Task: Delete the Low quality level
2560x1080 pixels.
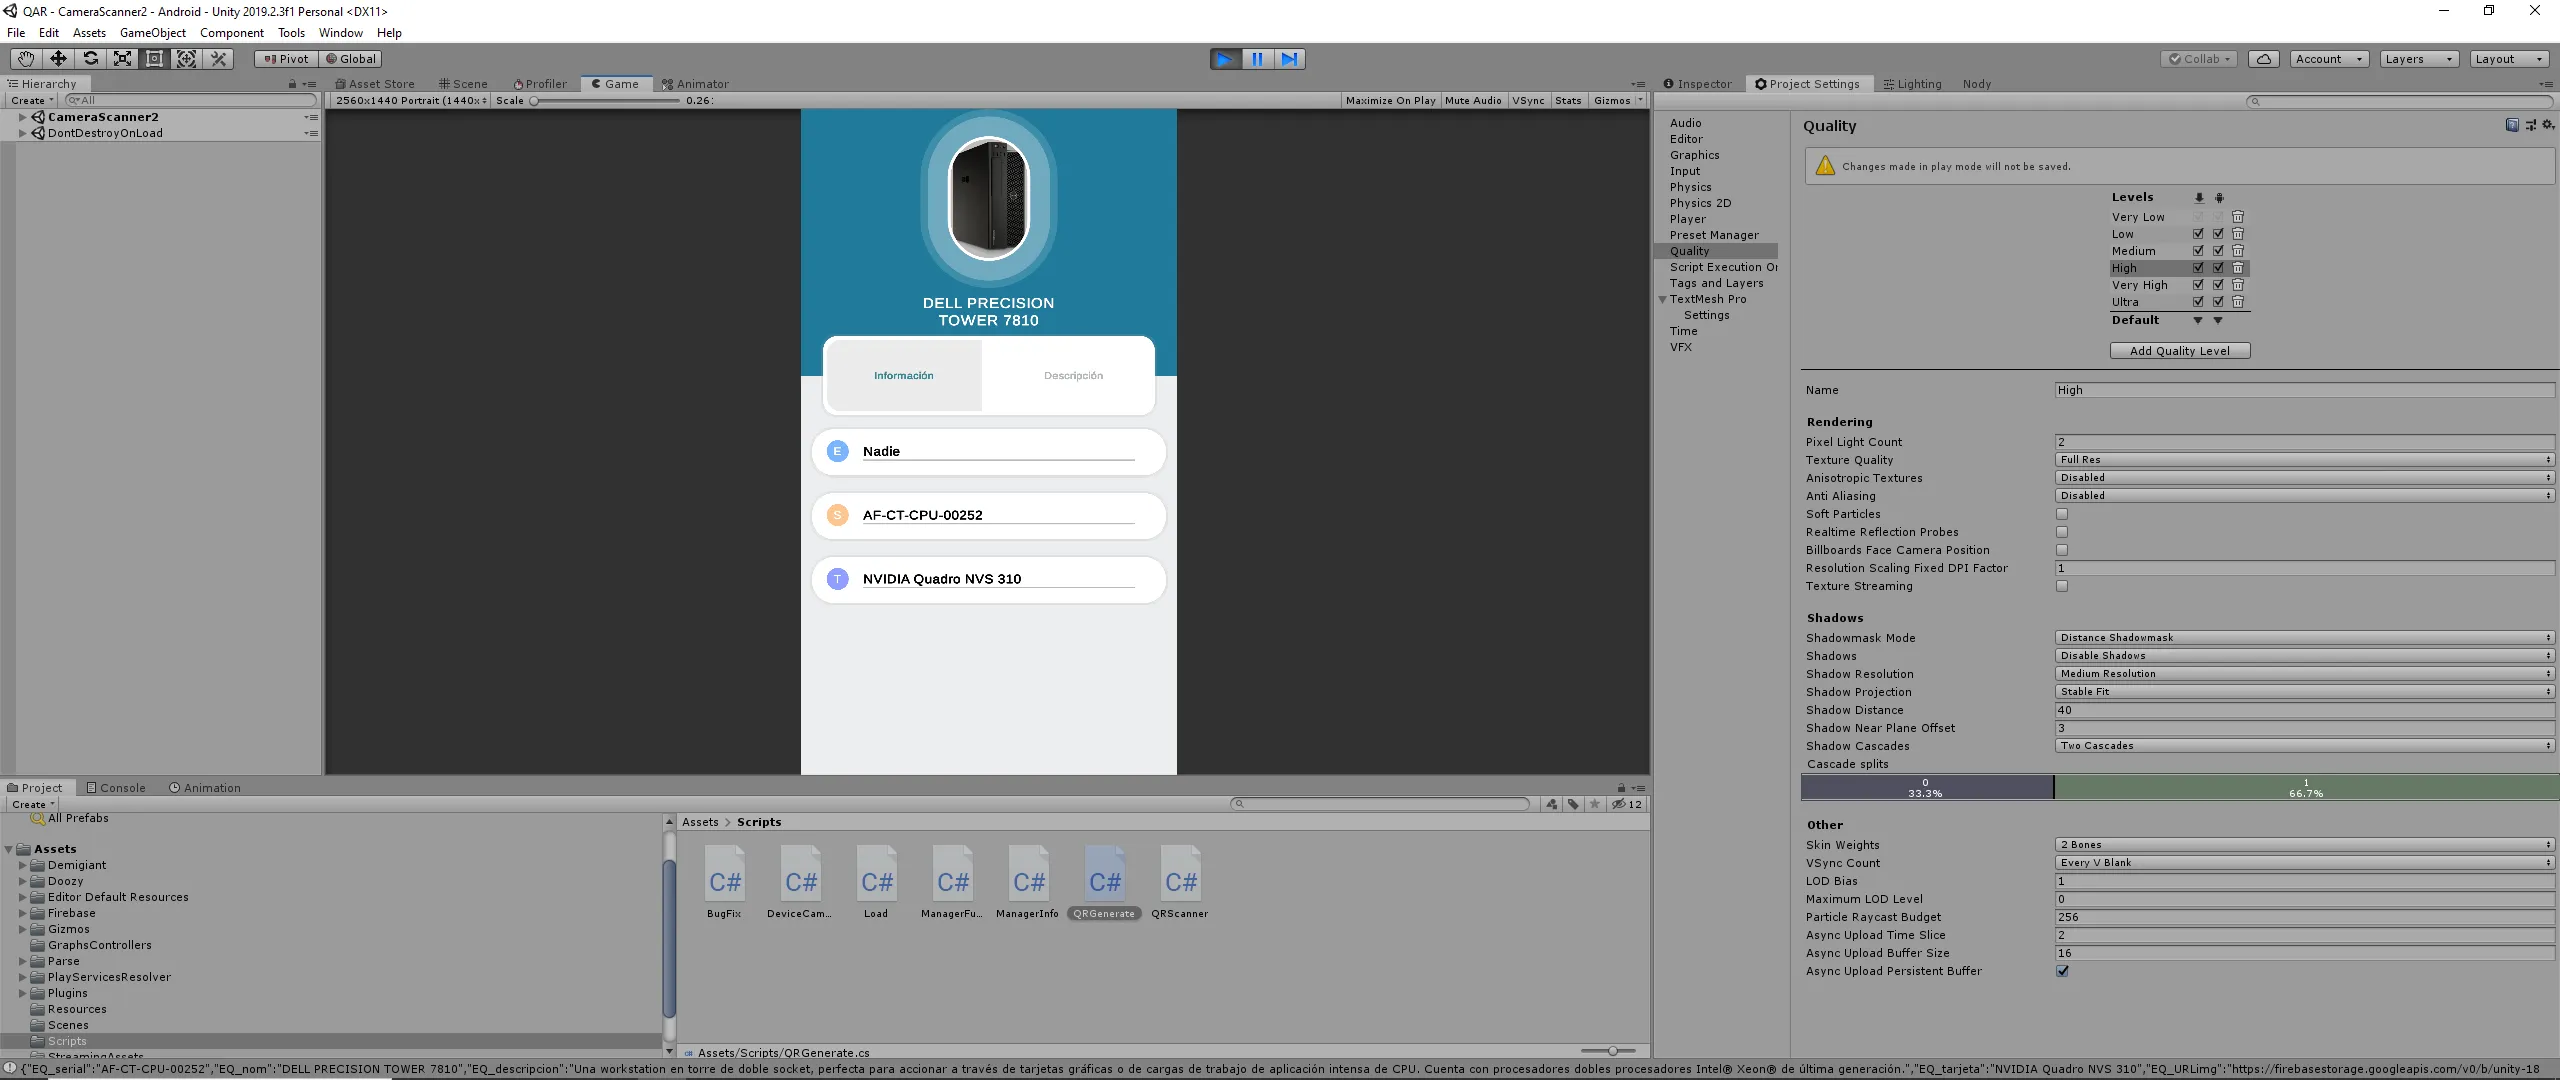Action: [x=2238, y=234]
